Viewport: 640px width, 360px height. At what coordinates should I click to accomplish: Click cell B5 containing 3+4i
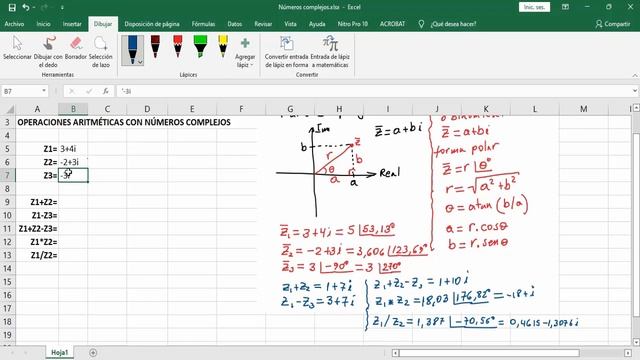coord(73,149)
